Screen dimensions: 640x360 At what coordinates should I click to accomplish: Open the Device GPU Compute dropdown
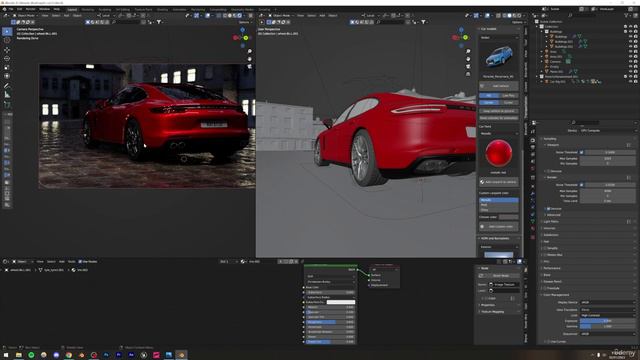pyautogui.click(x=607, y=131)
